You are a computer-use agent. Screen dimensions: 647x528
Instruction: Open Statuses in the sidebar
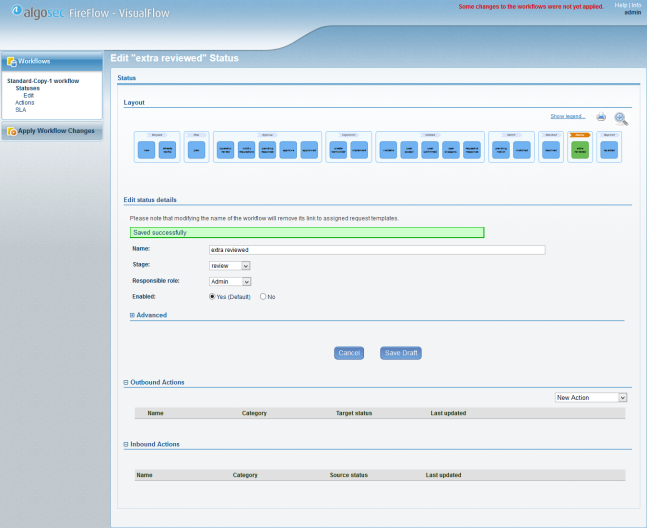point(28,88)
